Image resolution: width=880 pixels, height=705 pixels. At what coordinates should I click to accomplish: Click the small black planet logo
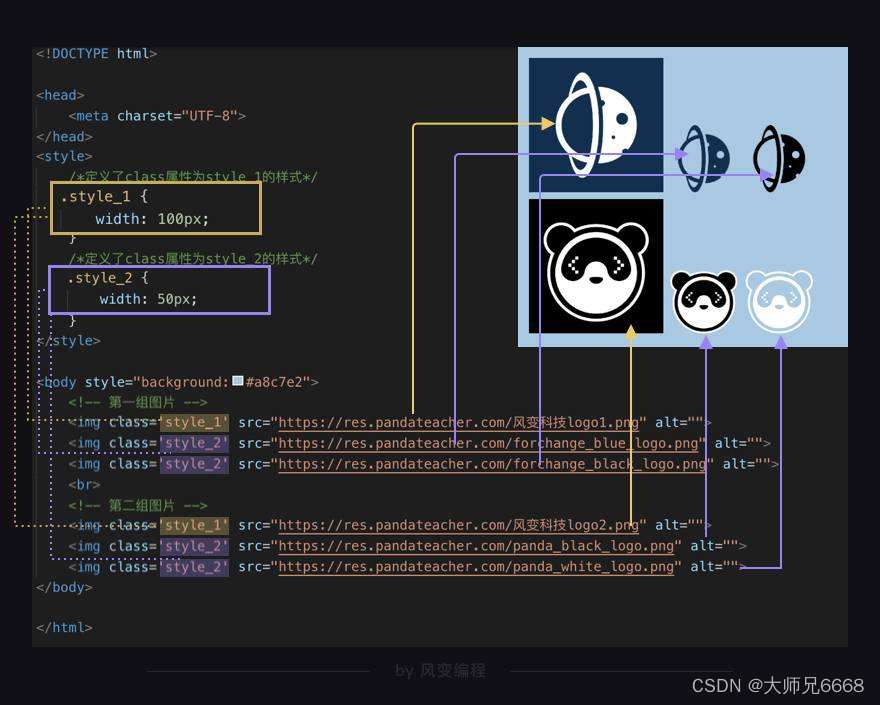click(778, 158)
